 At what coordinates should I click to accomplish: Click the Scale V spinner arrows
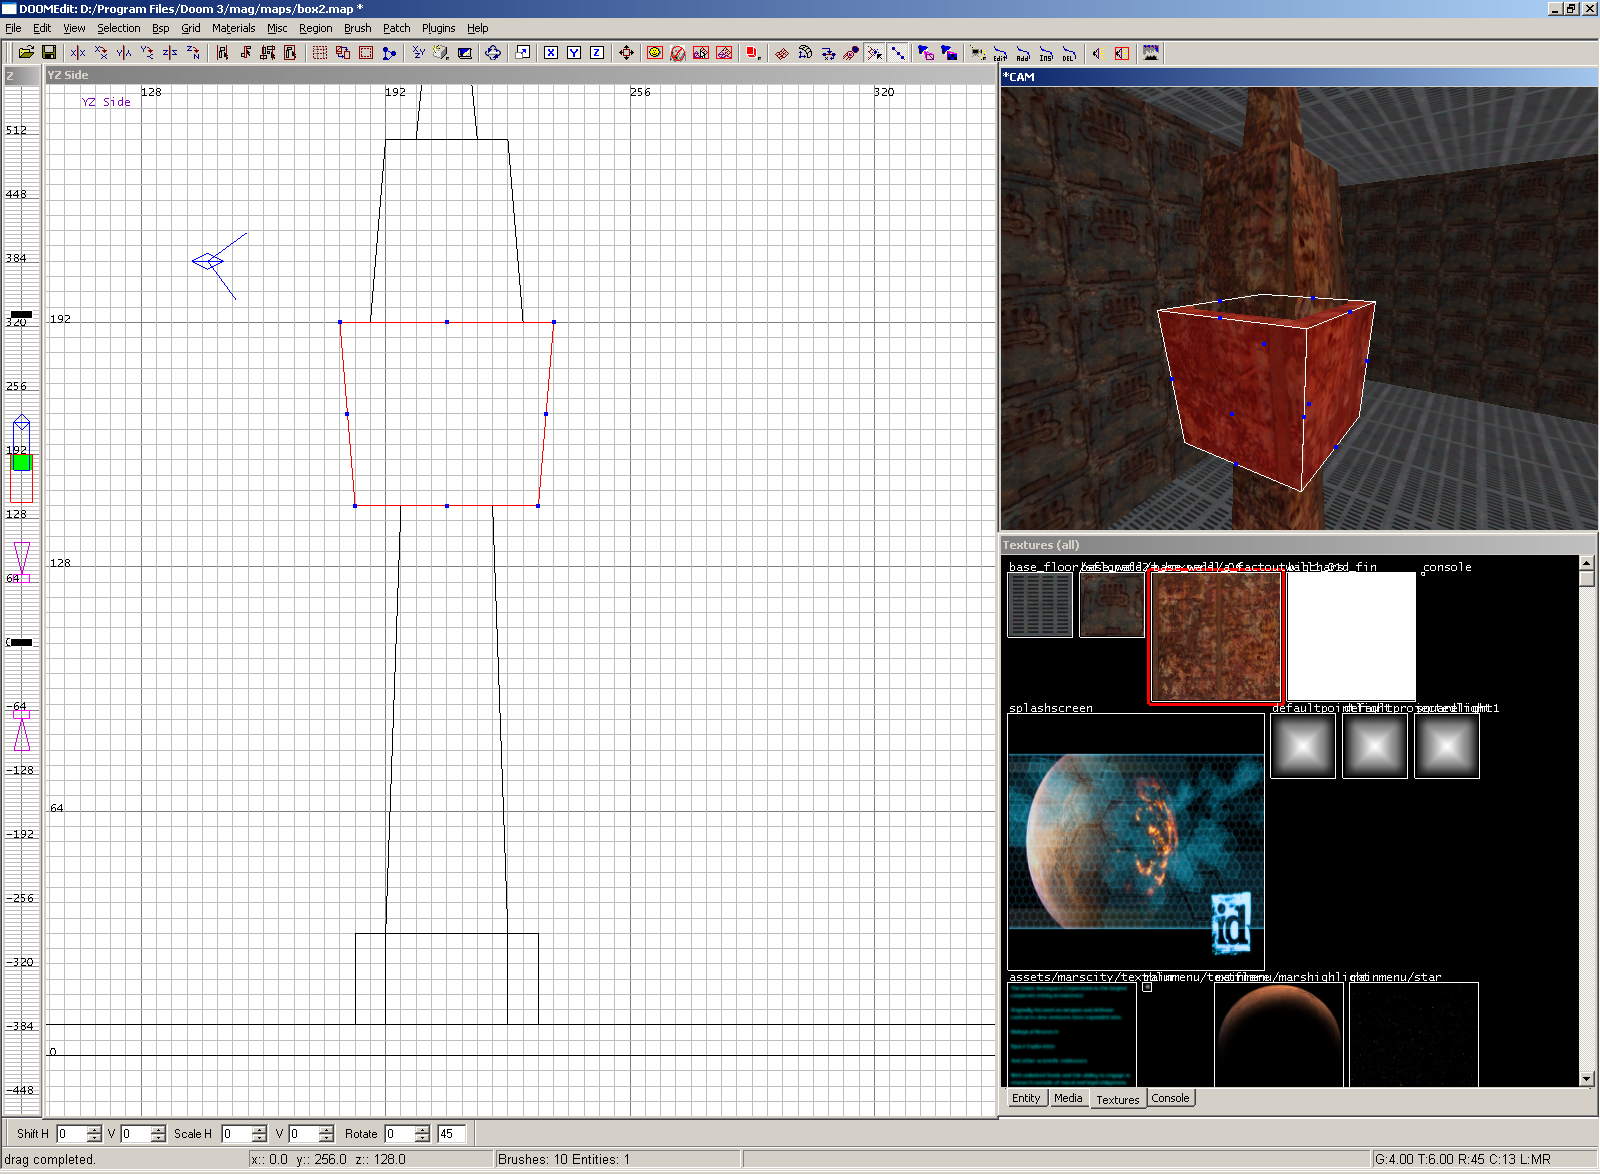[x=326, y=1133]
